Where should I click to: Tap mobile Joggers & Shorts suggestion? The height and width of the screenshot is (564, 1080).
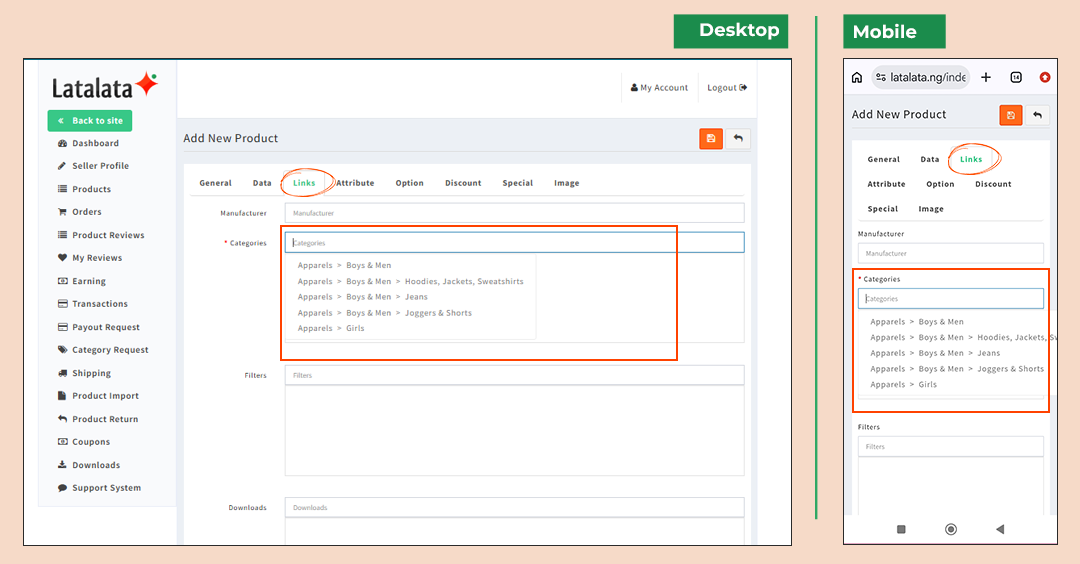957,369
